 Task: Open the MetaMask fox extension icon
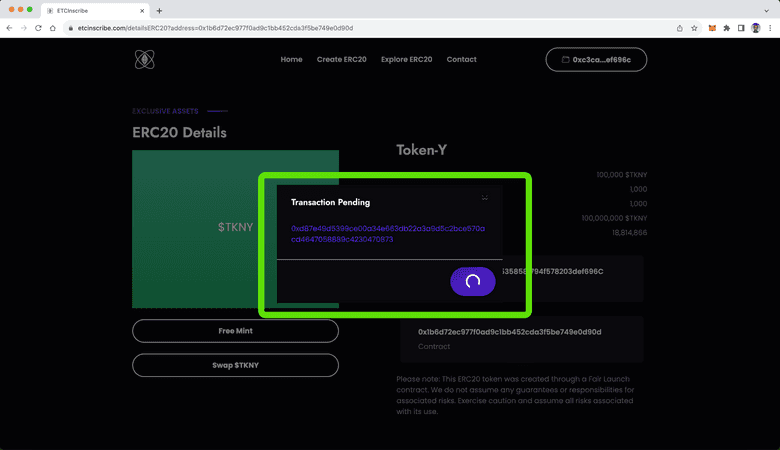[x=712, y=28]
